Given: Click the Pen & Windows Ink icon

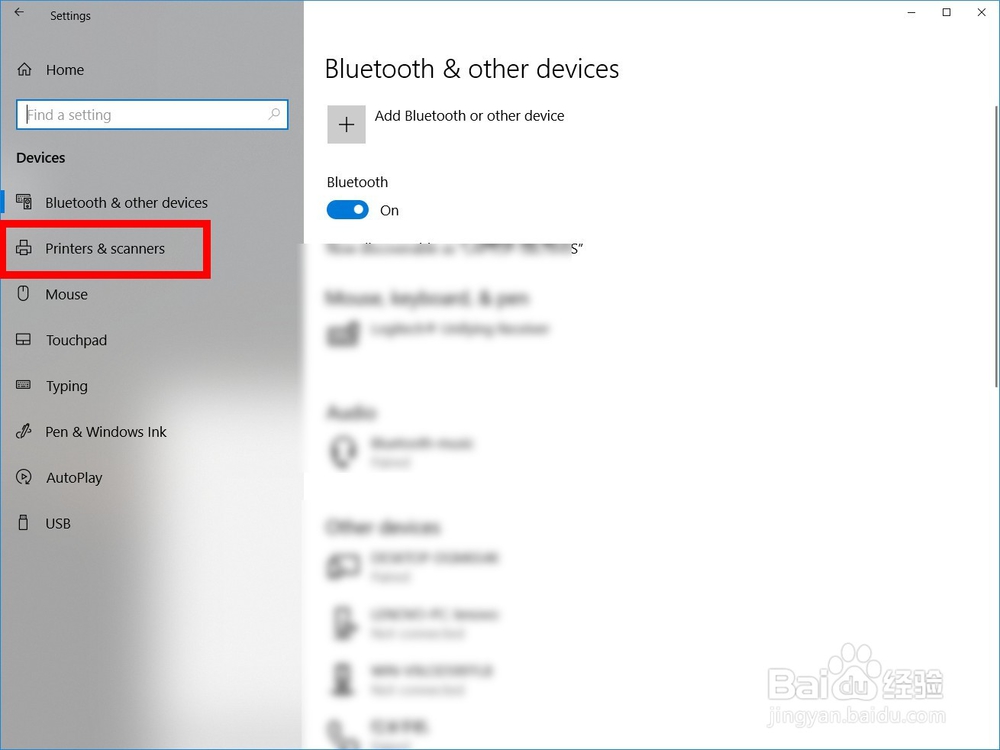Looking at the screenshot, I should tap(24, 432).
